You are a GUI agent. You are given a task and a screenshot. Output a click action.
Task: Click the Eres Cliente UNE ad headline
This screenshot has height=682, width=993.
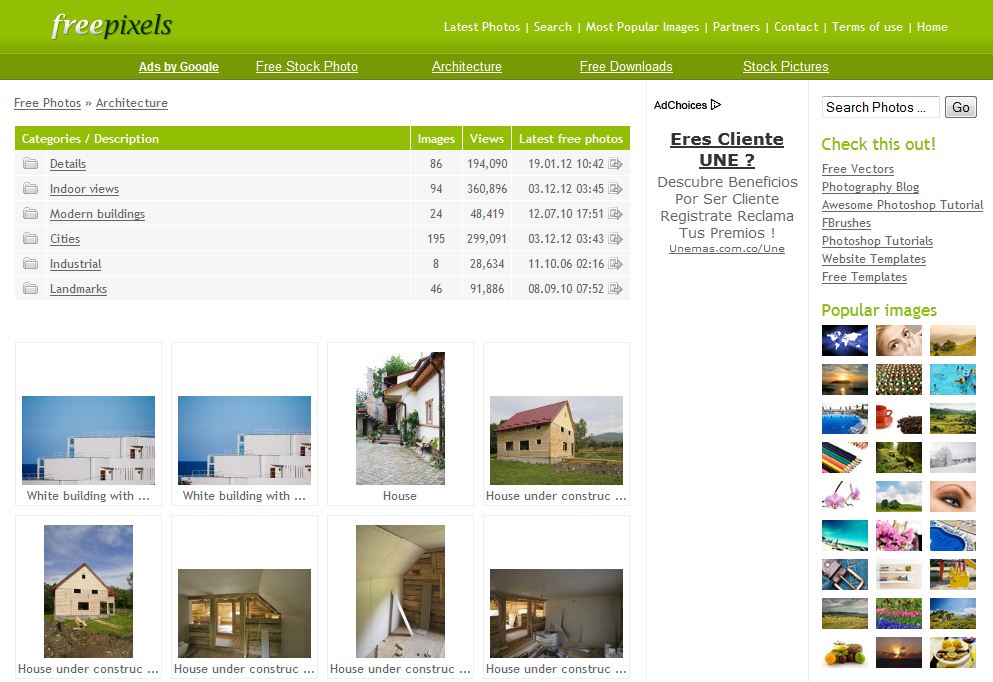coord(727,149)
